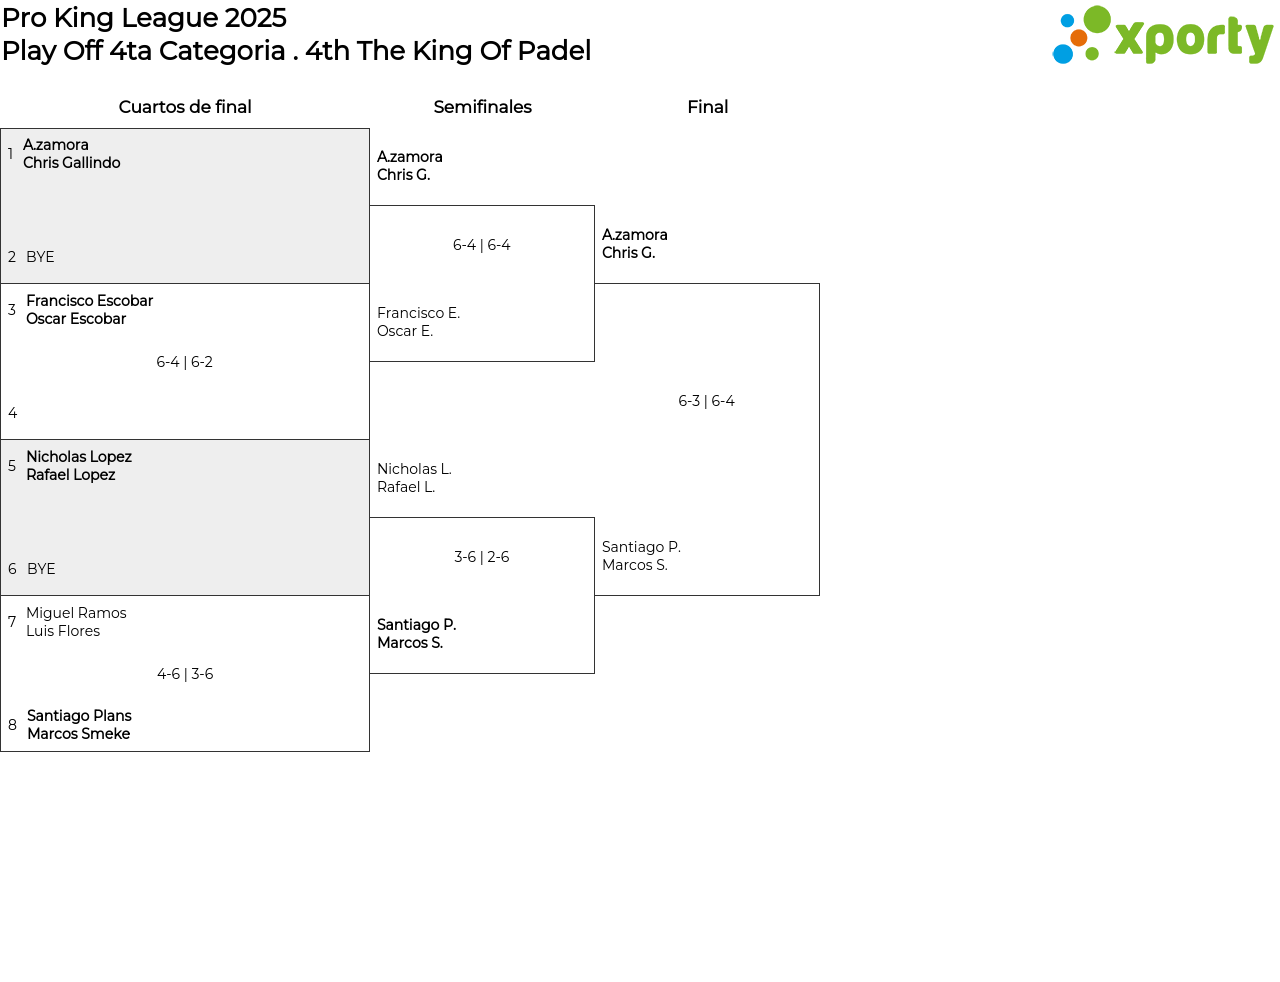This screenshot has height=982, width=1280.
Task: Open the 6-4 | 6-4 semifinal score
Action: (482, 245)
